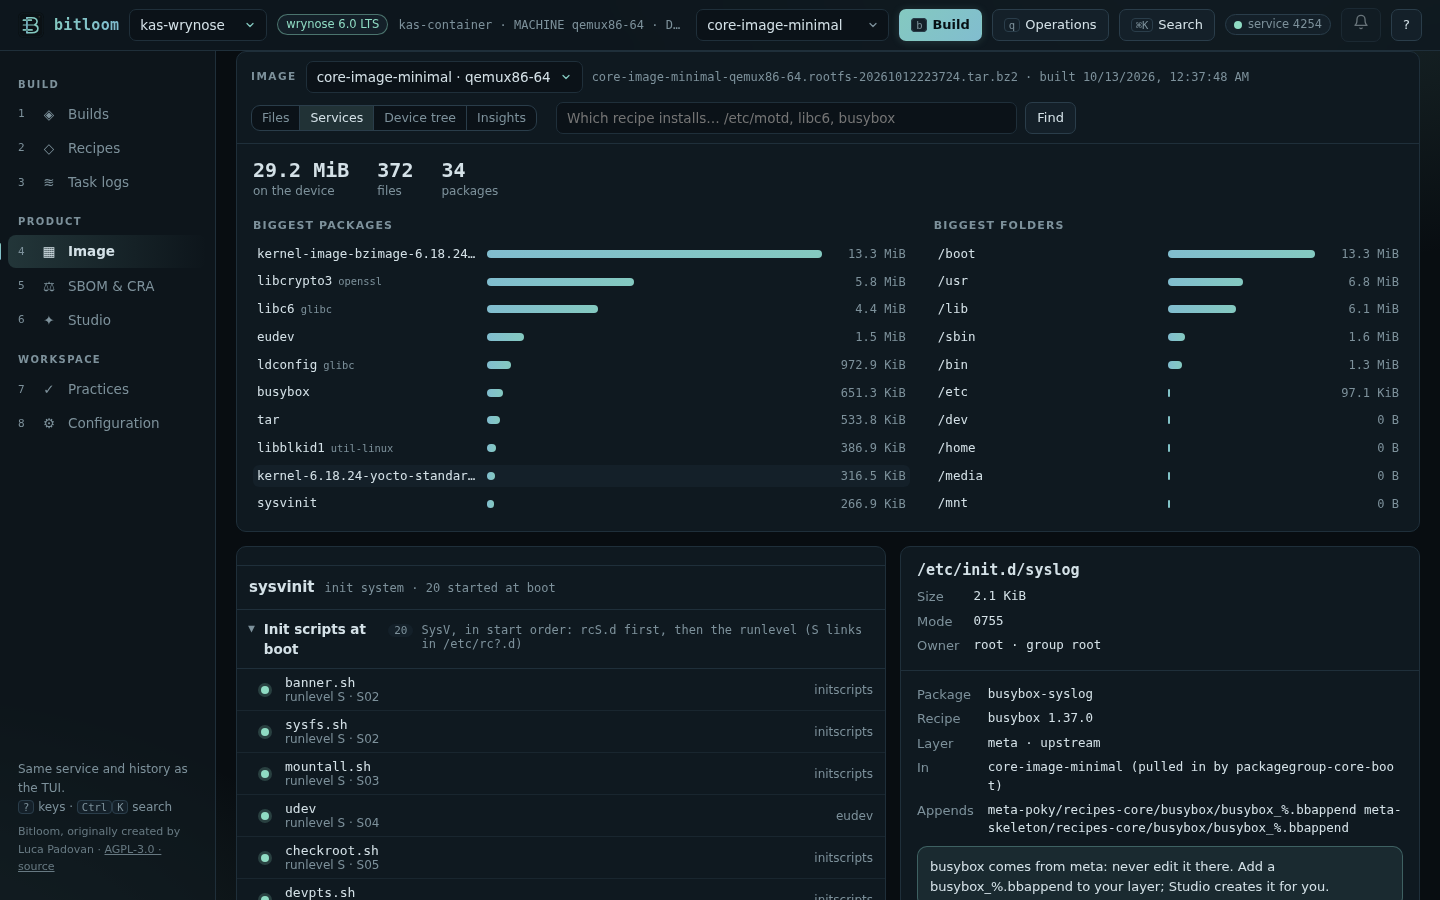The image size is (1440, 900).
Task: Select the sysvinit package row
Action: (x=581, y=503)
